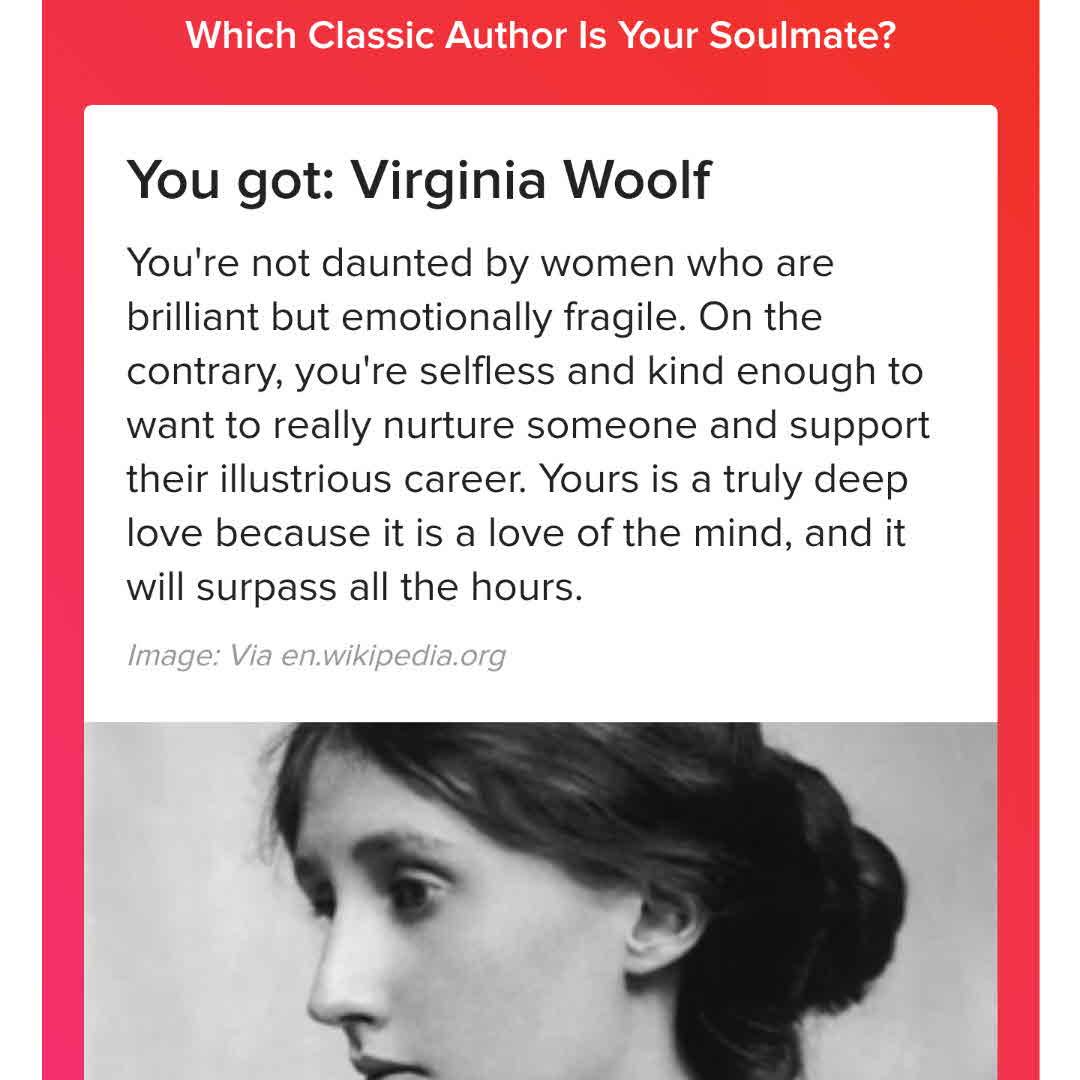This screenshot has width=1080, height=1080.
Task: Click the word 'Image:' in the photo credit
Action: point(172,657)
